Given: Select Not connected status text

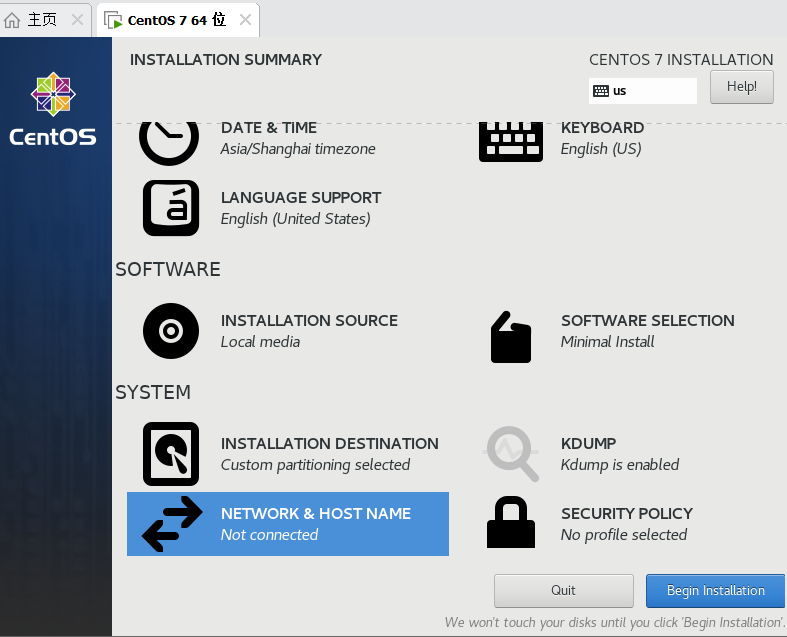Looking at the screenshot, I should point(270,535).
